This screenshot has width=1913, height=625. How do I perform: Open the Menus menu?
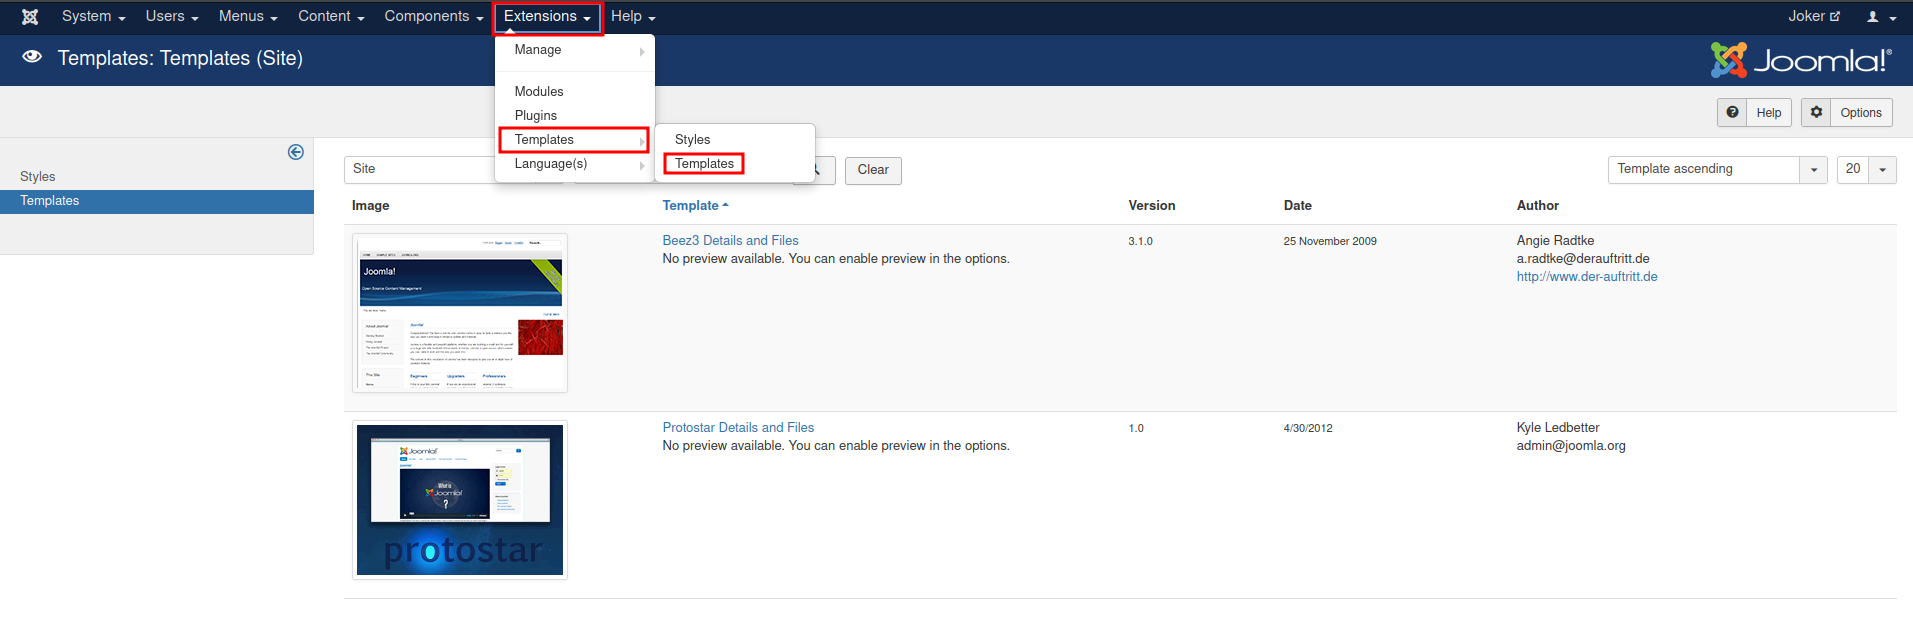248,16
